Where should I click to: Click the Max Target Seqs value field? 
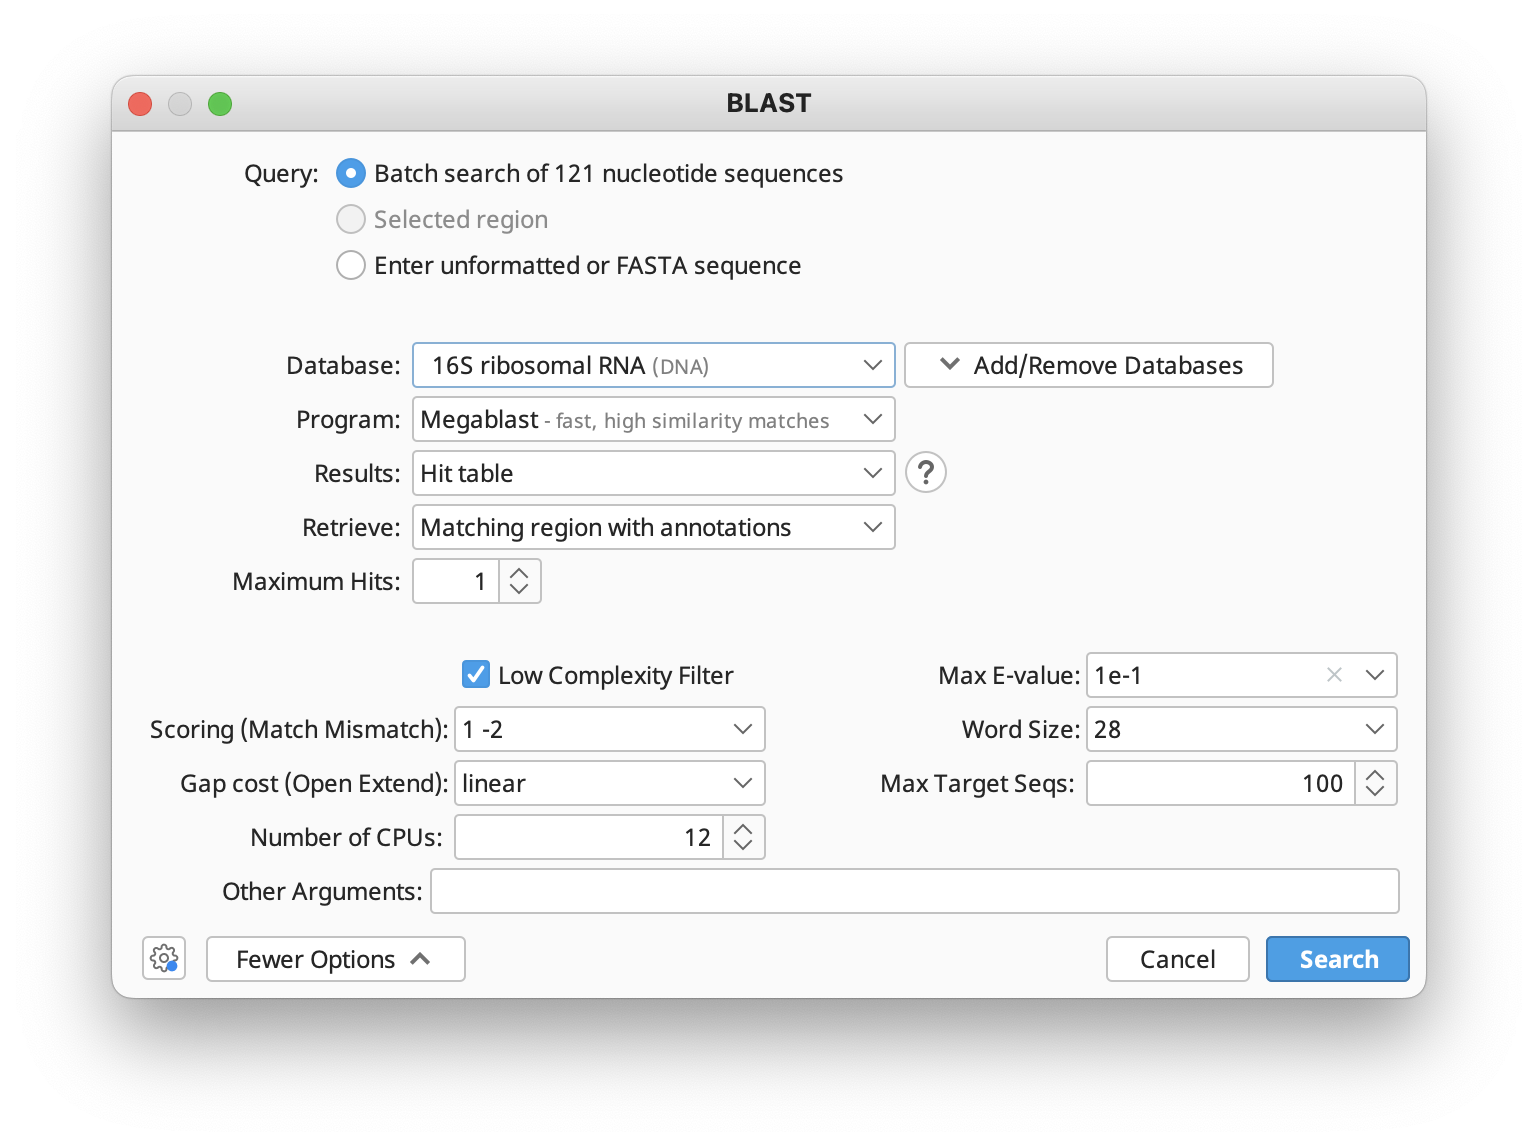coord(1221,783)
